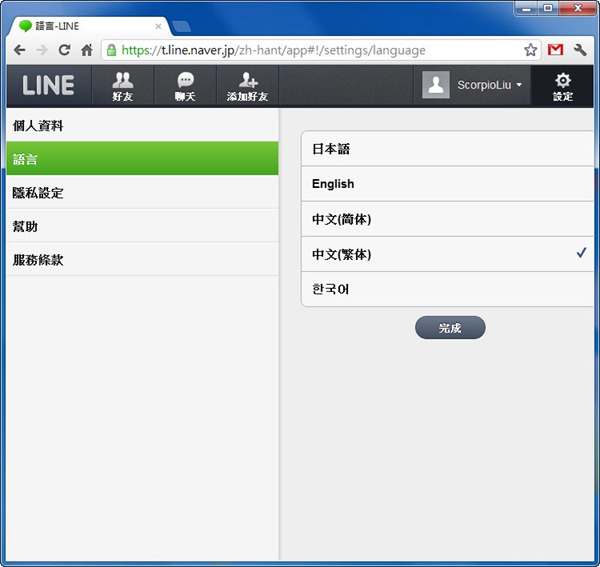Screen dimensions: 600x567
Task: Close the 語言-LINE tab
Action: pyautogui.click(x=158, y=26)
